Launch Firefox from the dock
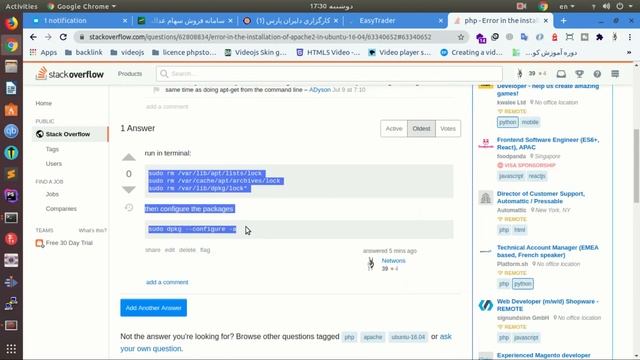This screenshot has width=640, height=360. point(11,23)
